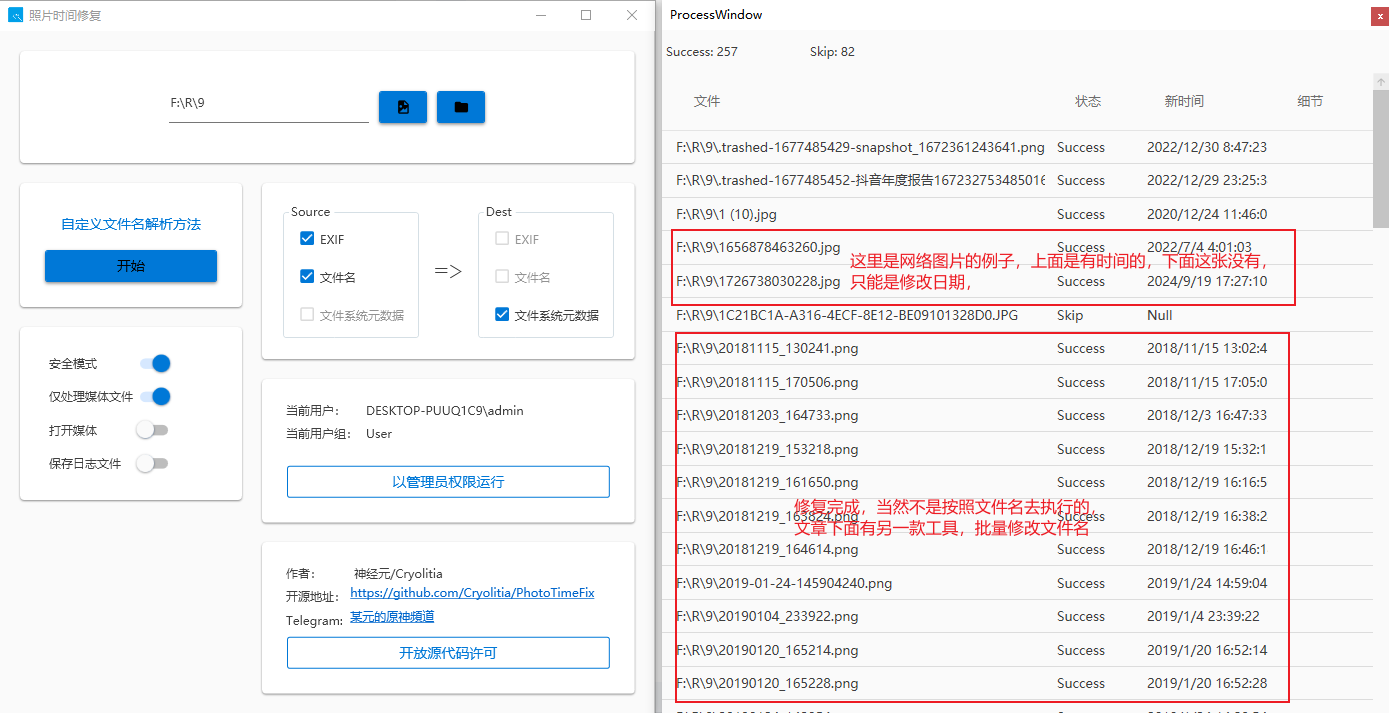This screenshot has height=713, width=1389.
Task: Select row 20181219_164614.png
Action: pos(1017,549)
